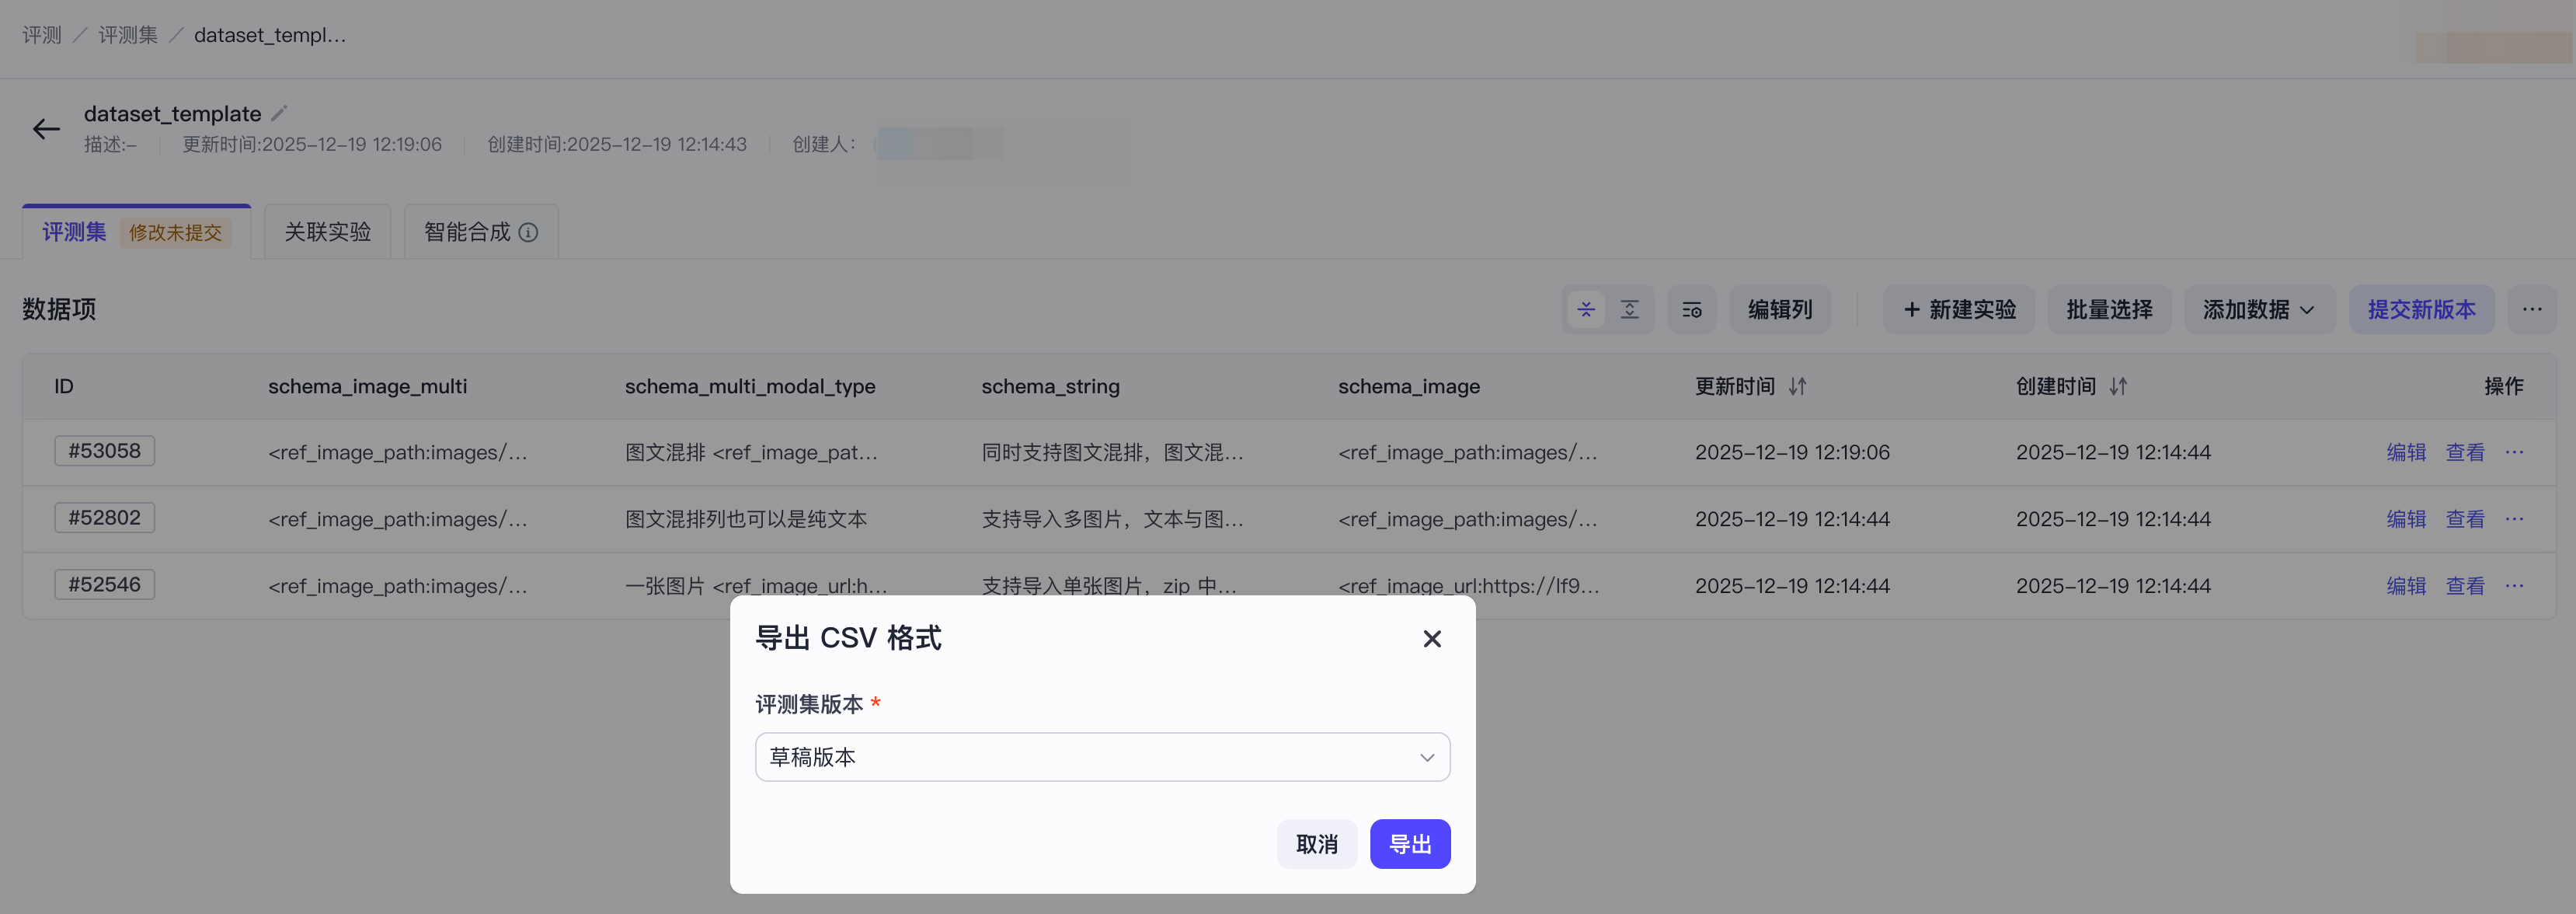Click 取消 in the export dialog
The width and height of the screenshot is (2576, 914).
[1316, 844]
